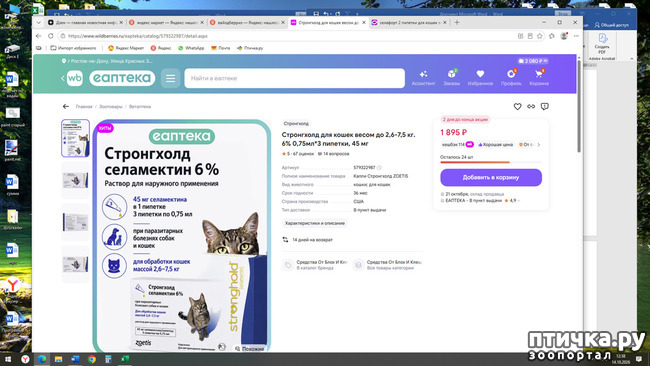Click browser back arrow
Image resolution: width=650 pixels, height=366 pixels.
tap(39, 36)
